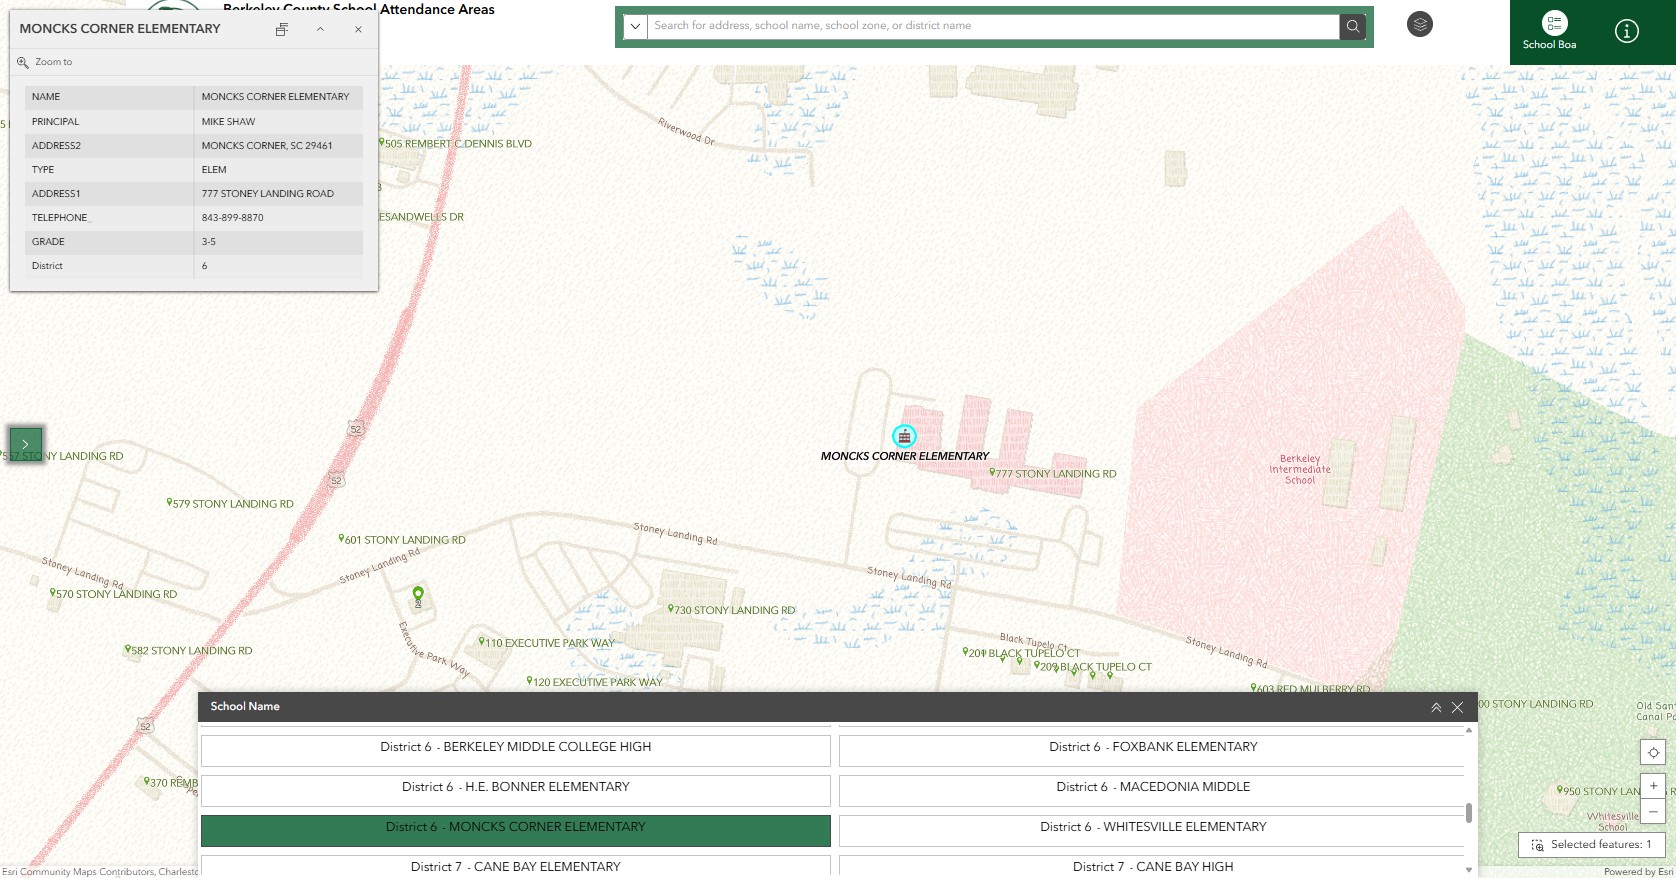Click Zoom to in the popup

[x=44, y=62]
